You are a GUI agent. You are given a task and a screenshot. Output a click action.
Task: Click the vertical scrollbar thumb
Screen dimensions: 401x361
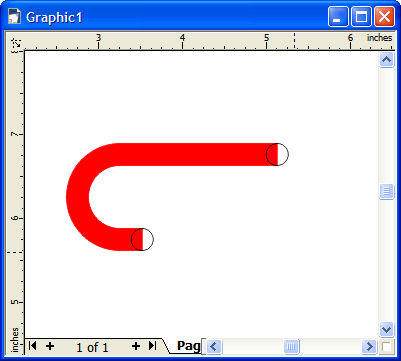pos(386,192)
